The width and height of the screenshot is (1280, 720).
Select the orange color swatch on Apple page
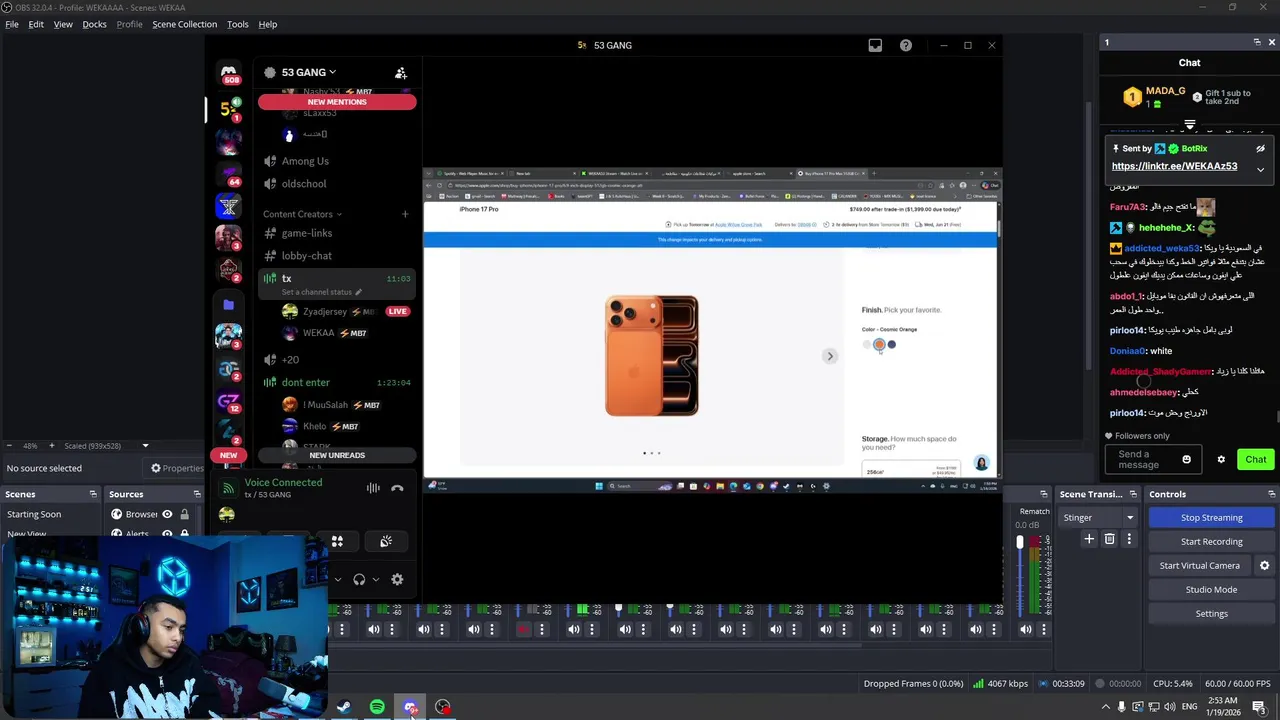coord(879,345)
